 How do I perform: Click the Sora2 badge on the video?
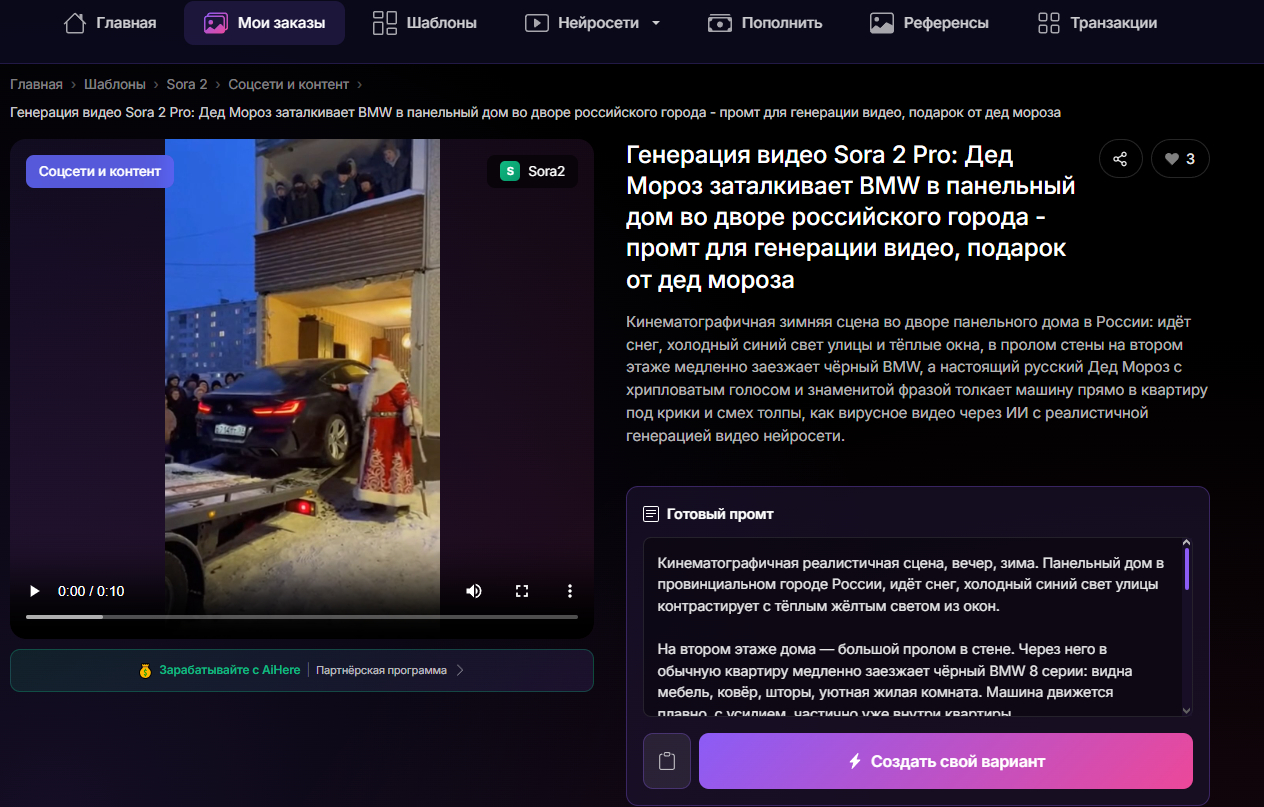click(x=532, y=171)
